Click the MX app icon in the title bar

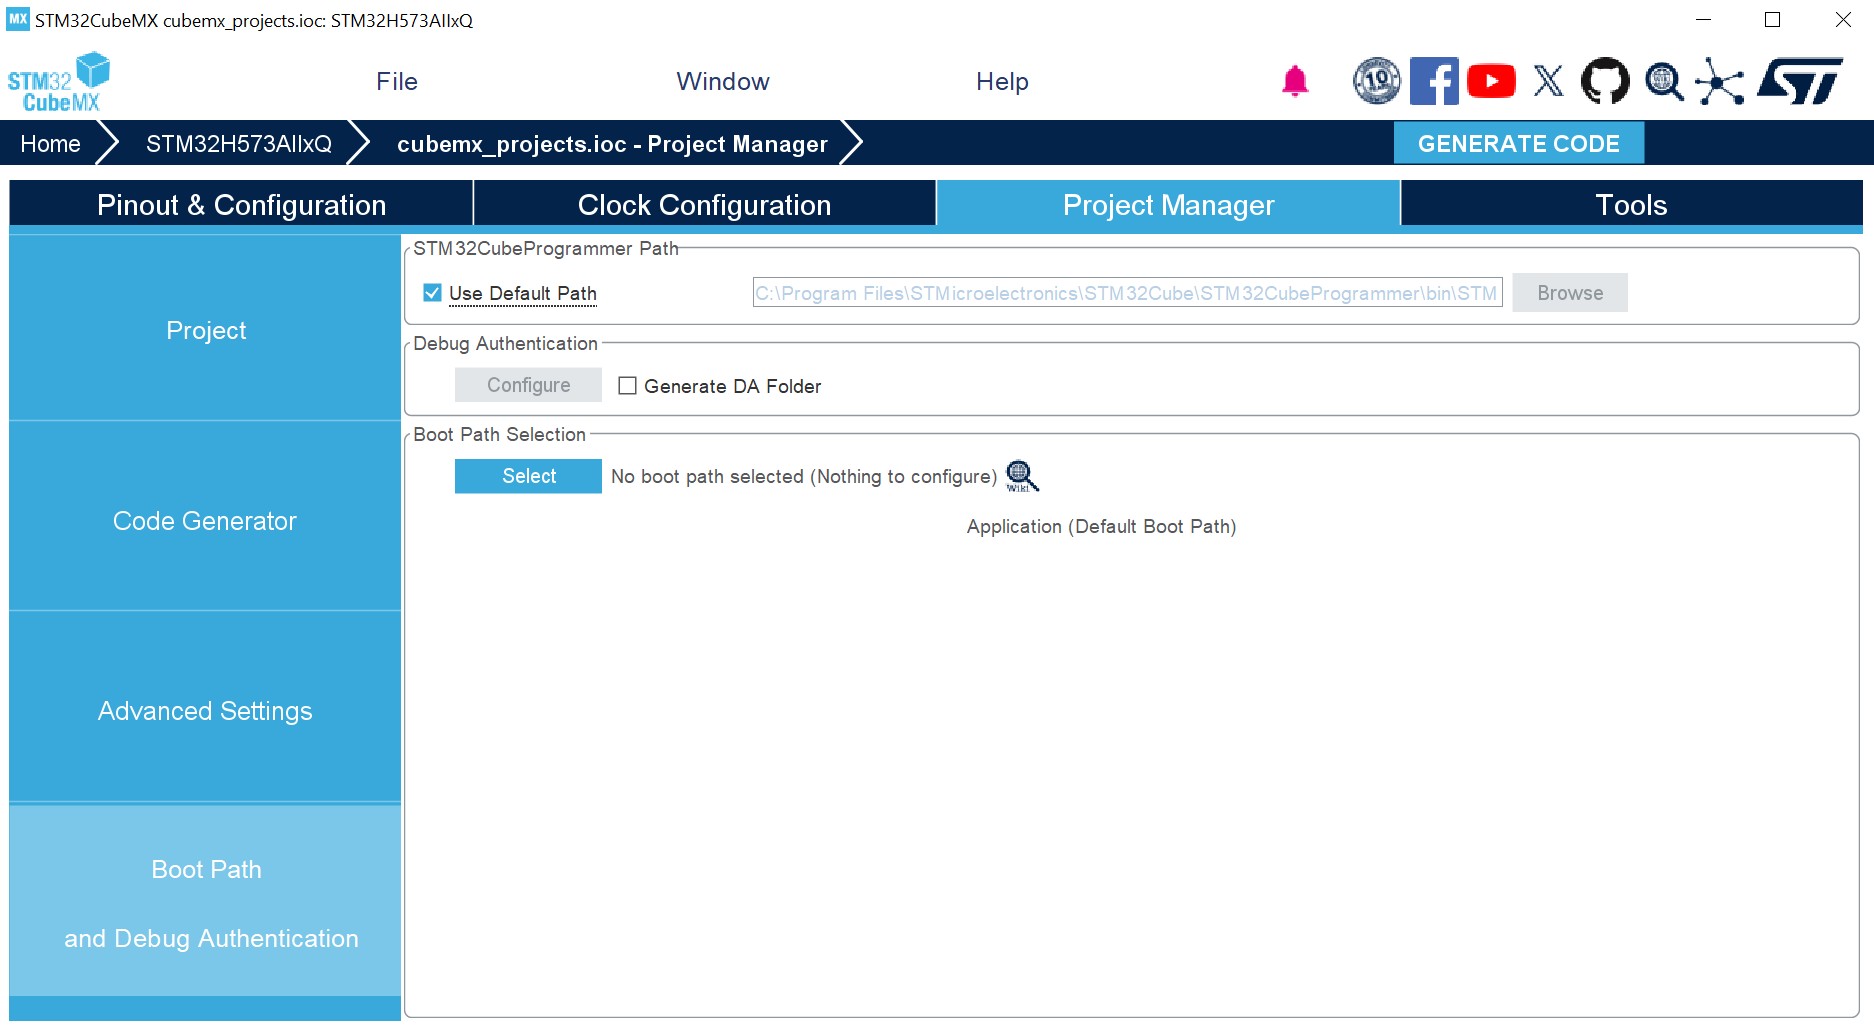point(18,20)
